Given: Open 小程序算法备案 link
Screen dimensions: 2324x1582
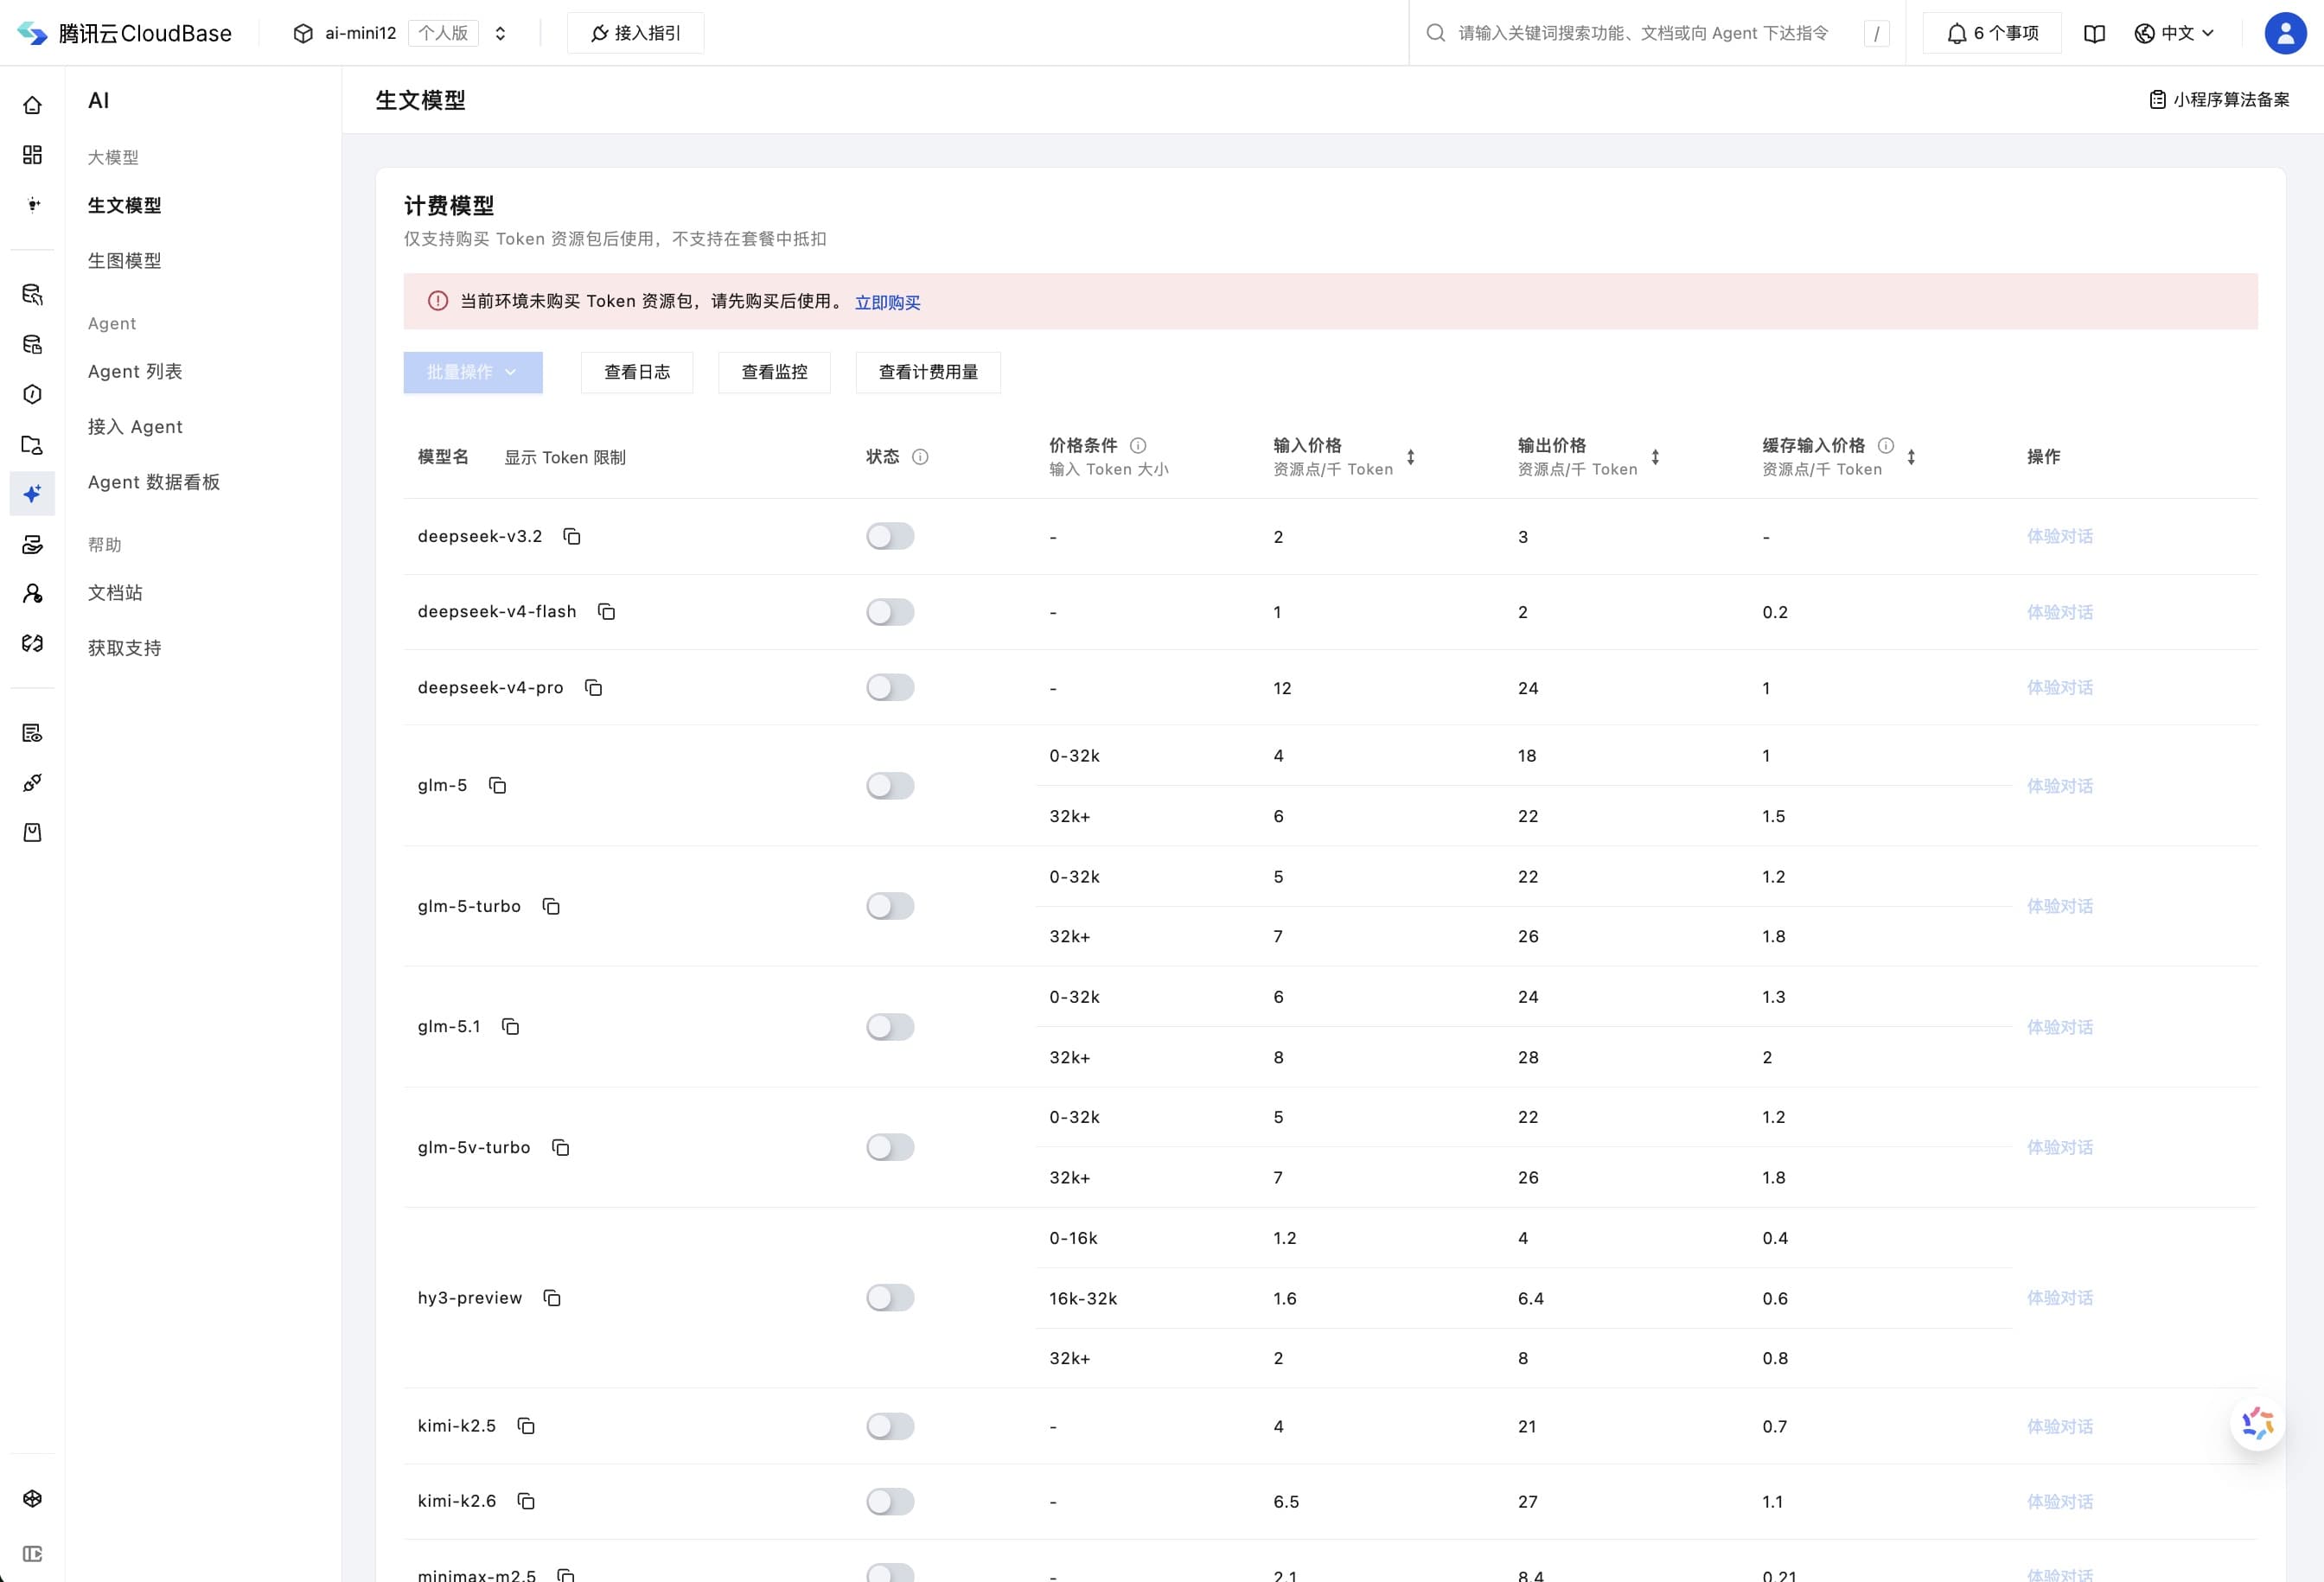Looking at the screenshot, I should (x=2219, y=99).
